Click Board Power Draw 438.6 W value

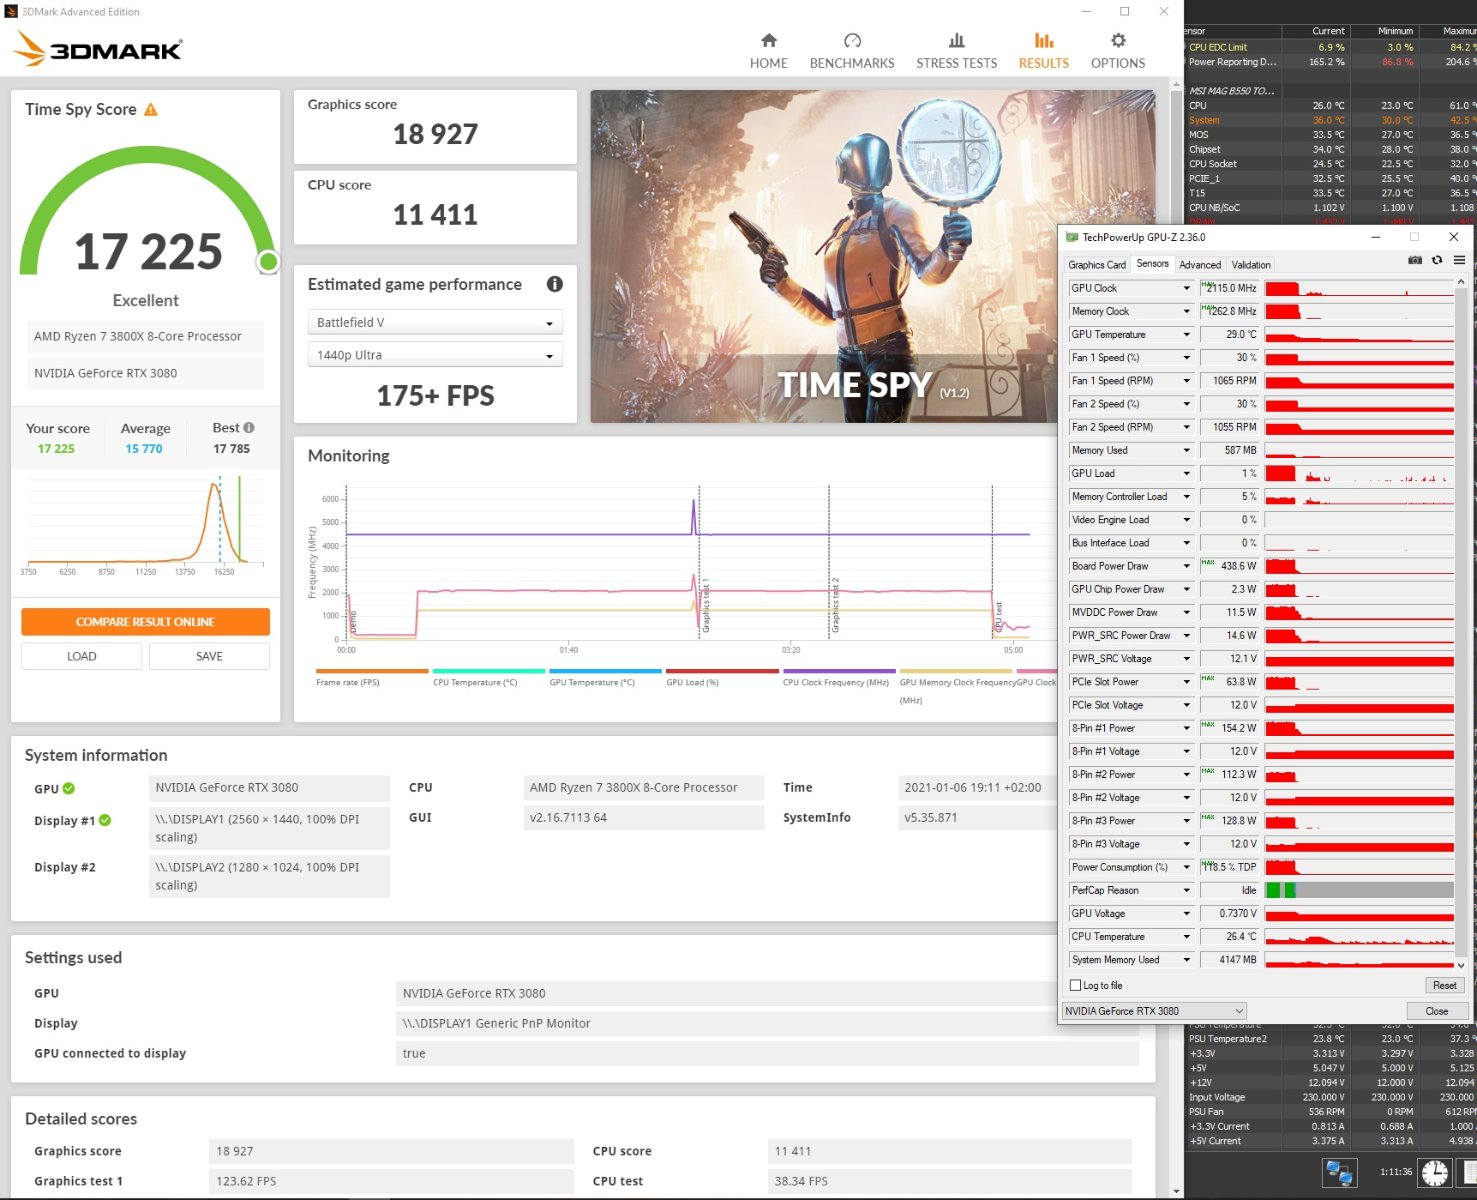tap(1229, 566)
